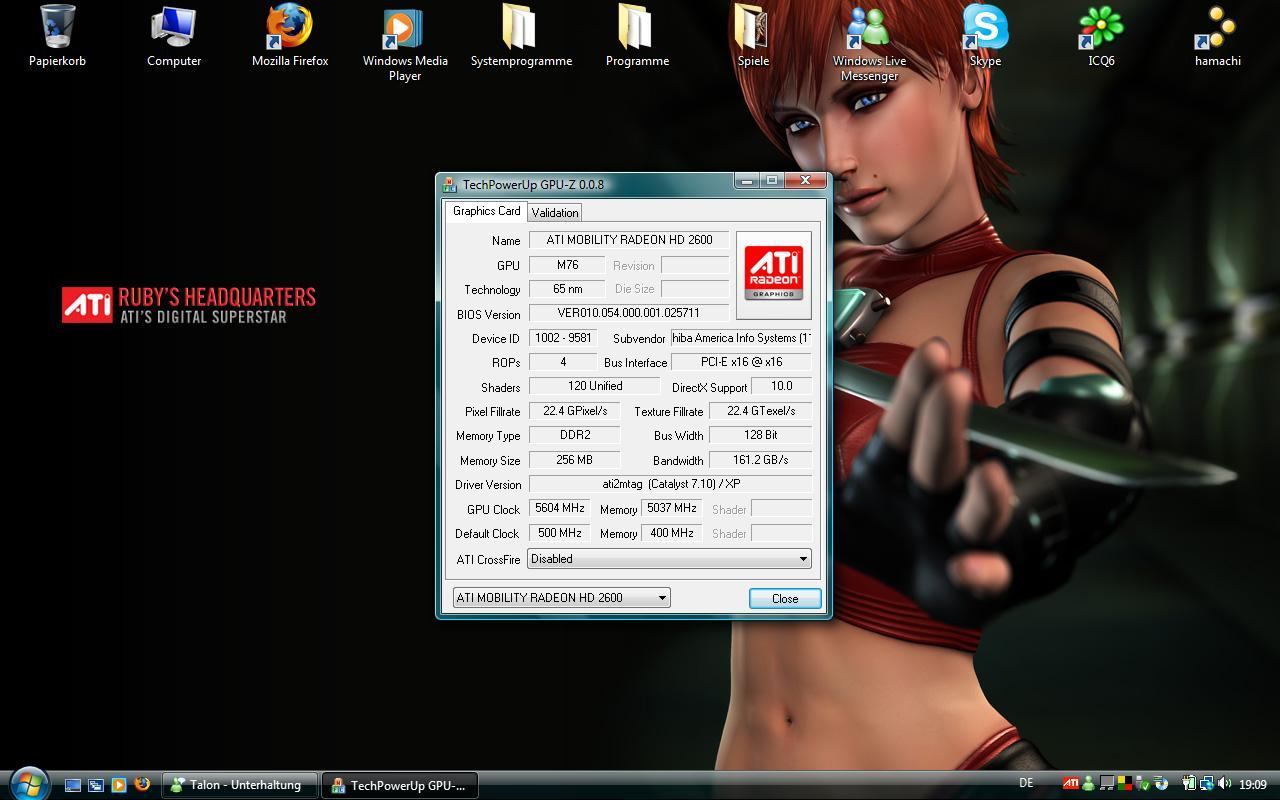This screenshot has width=1280, height=800.
Task: Click the DE language indicator in taskbar
Action: (1026, 783)
